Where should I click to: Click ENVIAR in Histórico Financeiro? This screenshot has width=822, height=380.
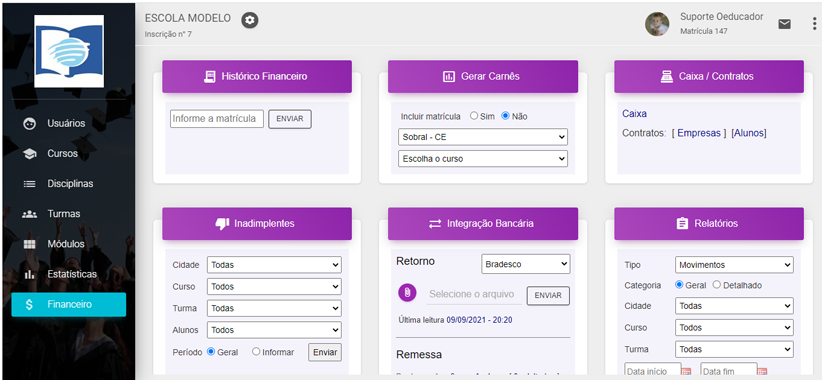point(290,119)
